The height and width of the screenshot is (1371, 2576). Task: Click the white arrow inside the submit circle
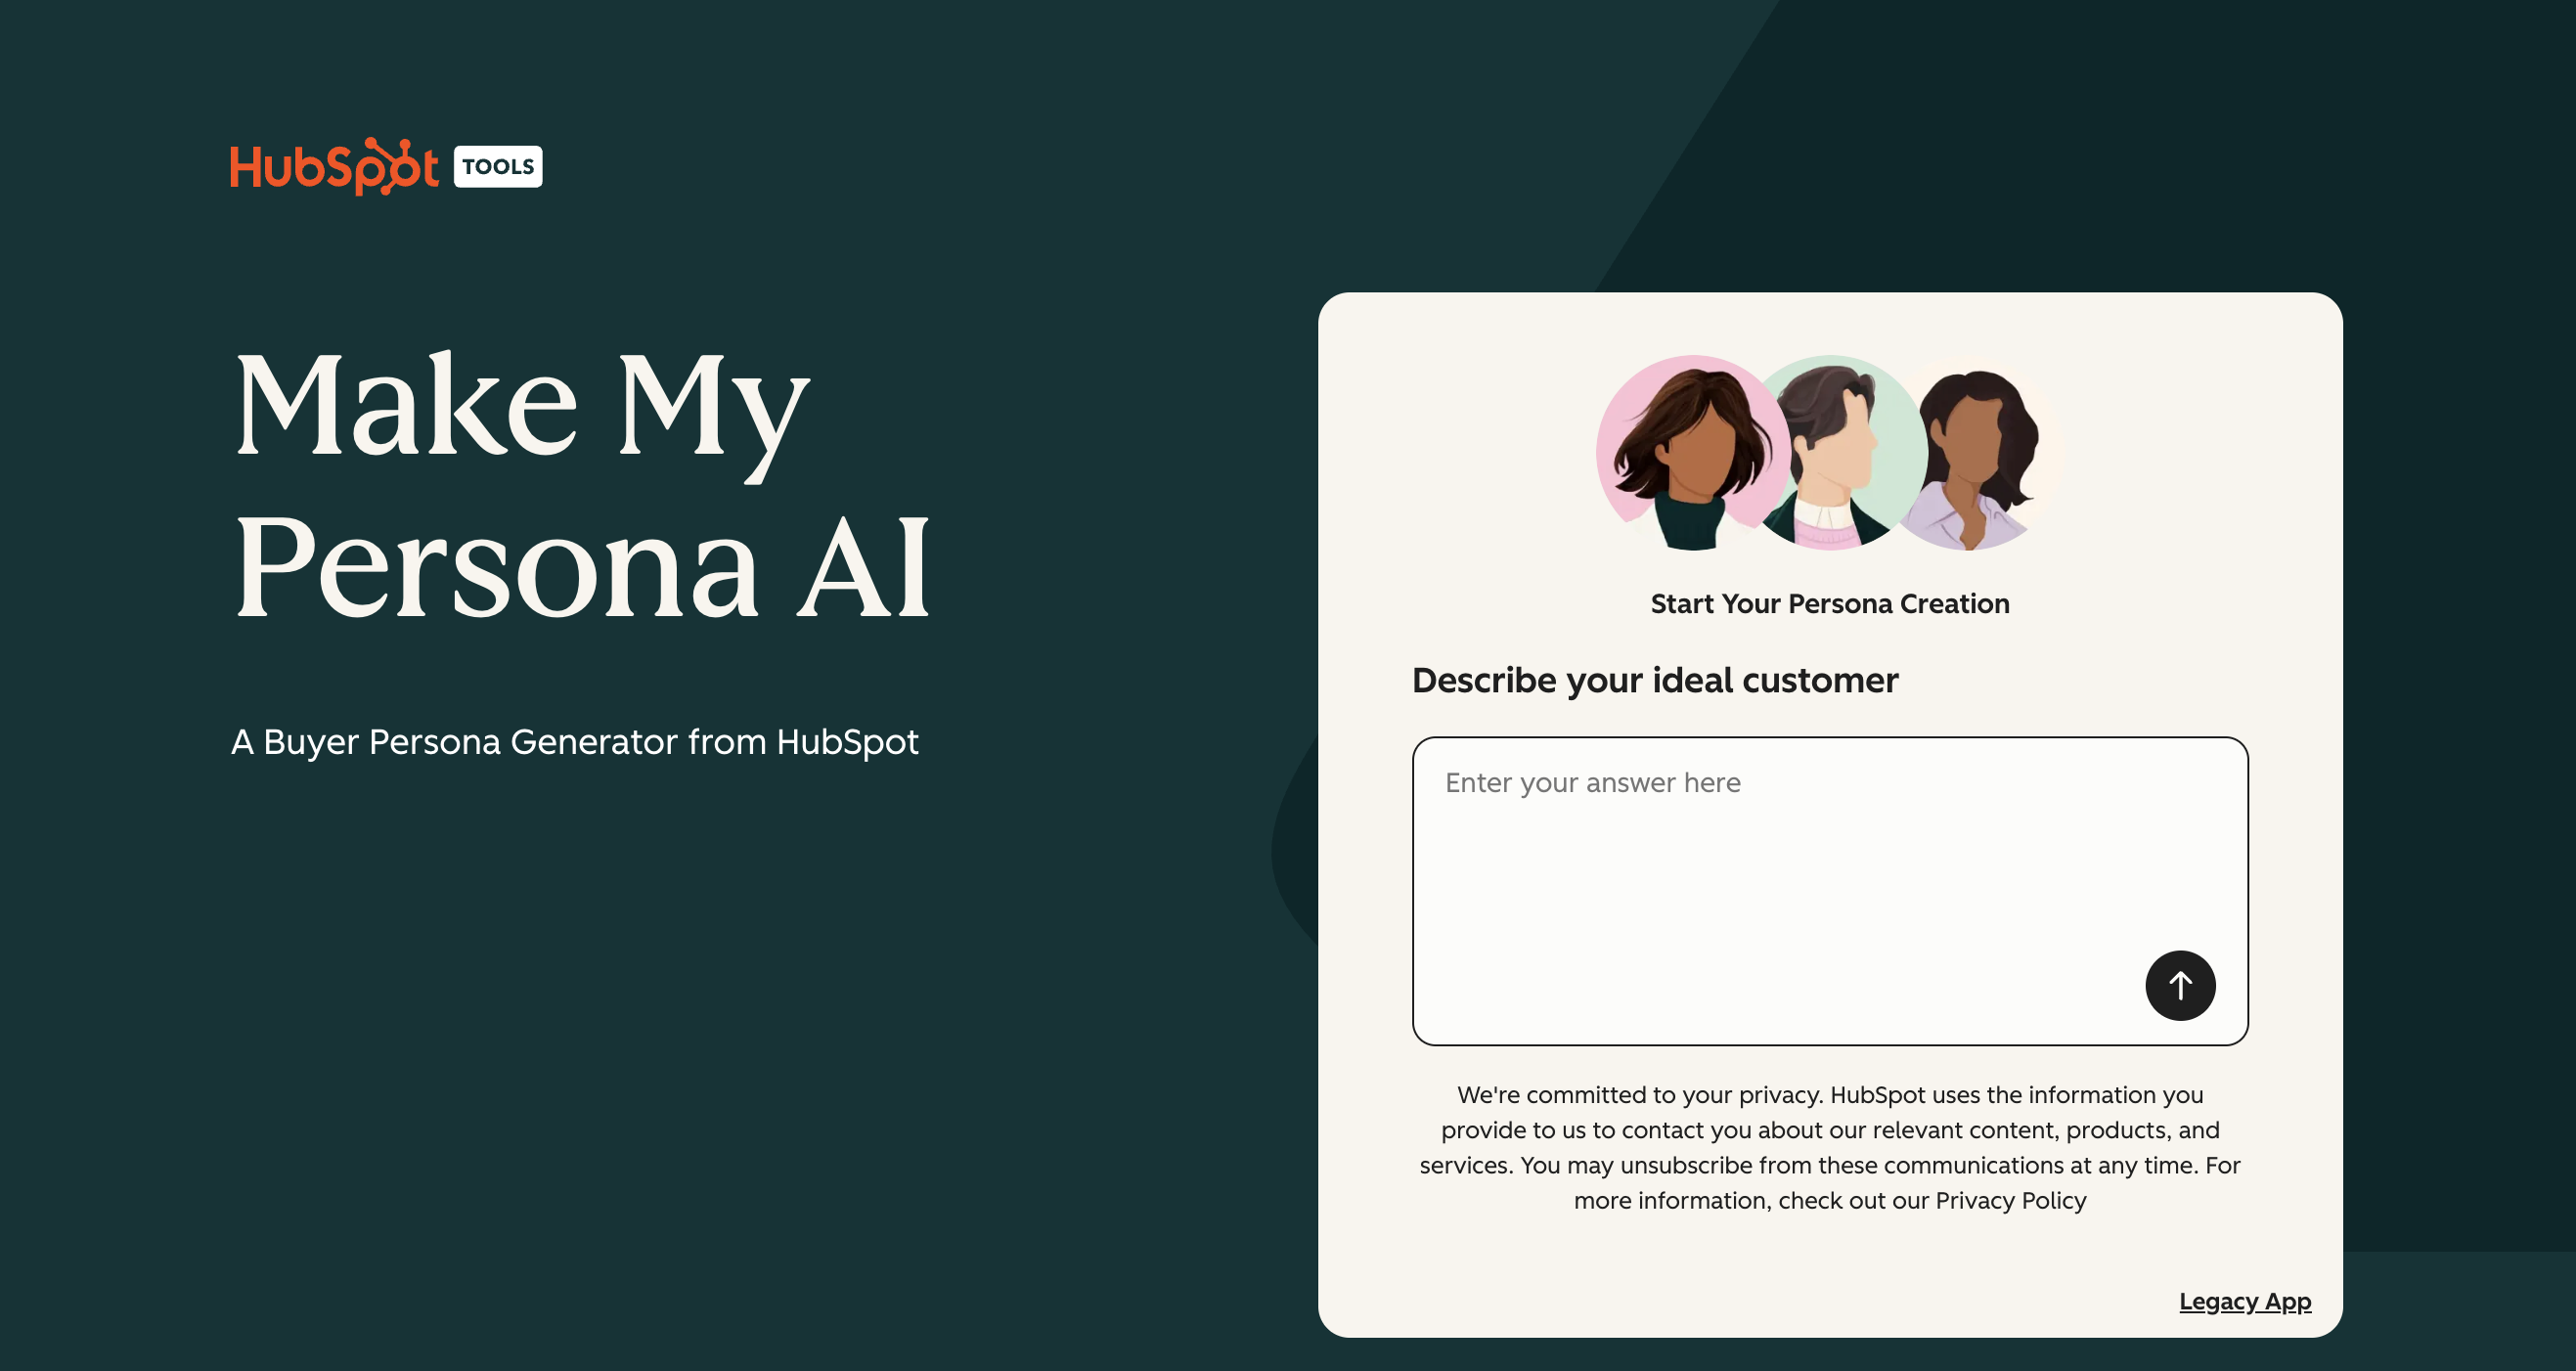click(2180, 985)
